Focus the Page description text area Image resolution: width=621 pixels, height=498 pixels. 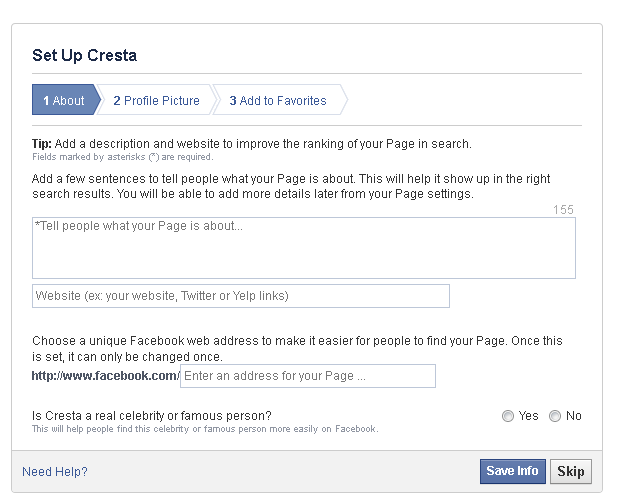304,248
